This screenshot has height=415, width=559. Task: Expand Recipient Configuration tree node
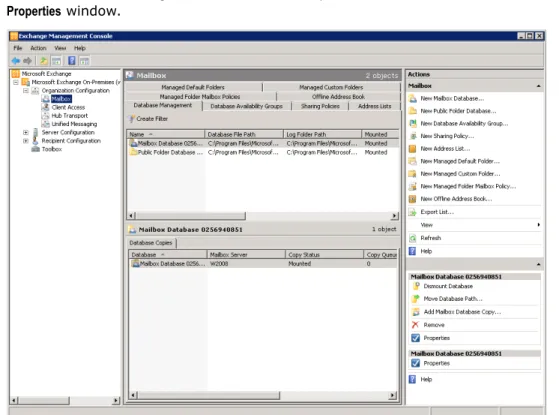pyautogui.click(x=26, y=141)
